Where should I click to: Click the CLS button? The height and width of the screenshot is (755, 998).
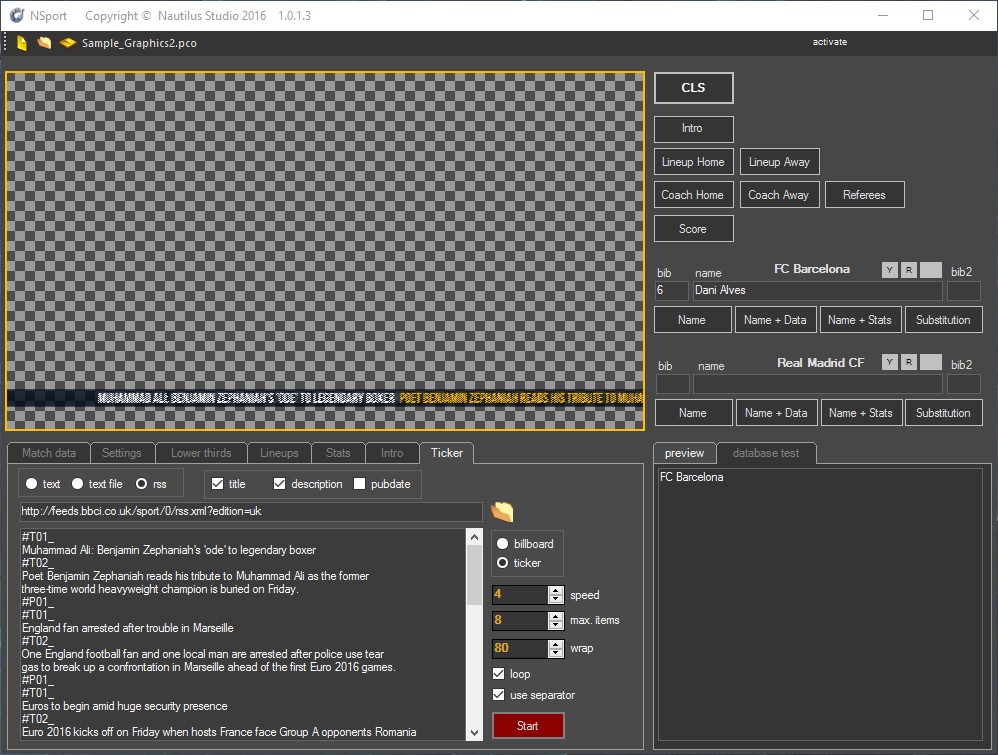point(693,88)
